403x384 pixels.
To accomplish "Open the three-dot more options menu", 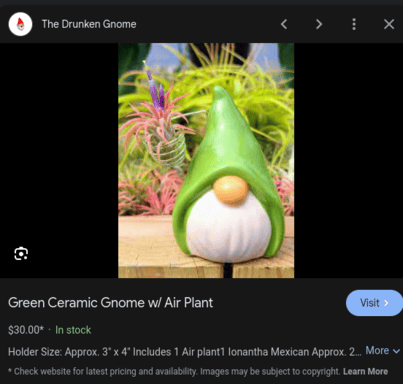I will [354, 24].
